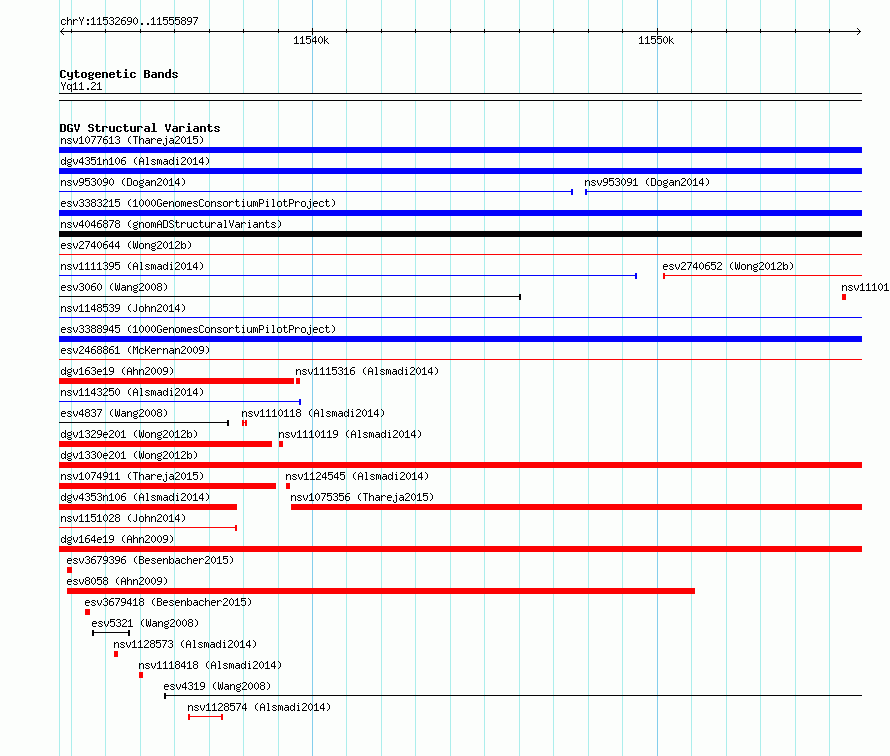Image resolution: width=890 pixels, height=756 pixels.
Task: Click the DGV Structural Variants track title
Action: point(140,128)
